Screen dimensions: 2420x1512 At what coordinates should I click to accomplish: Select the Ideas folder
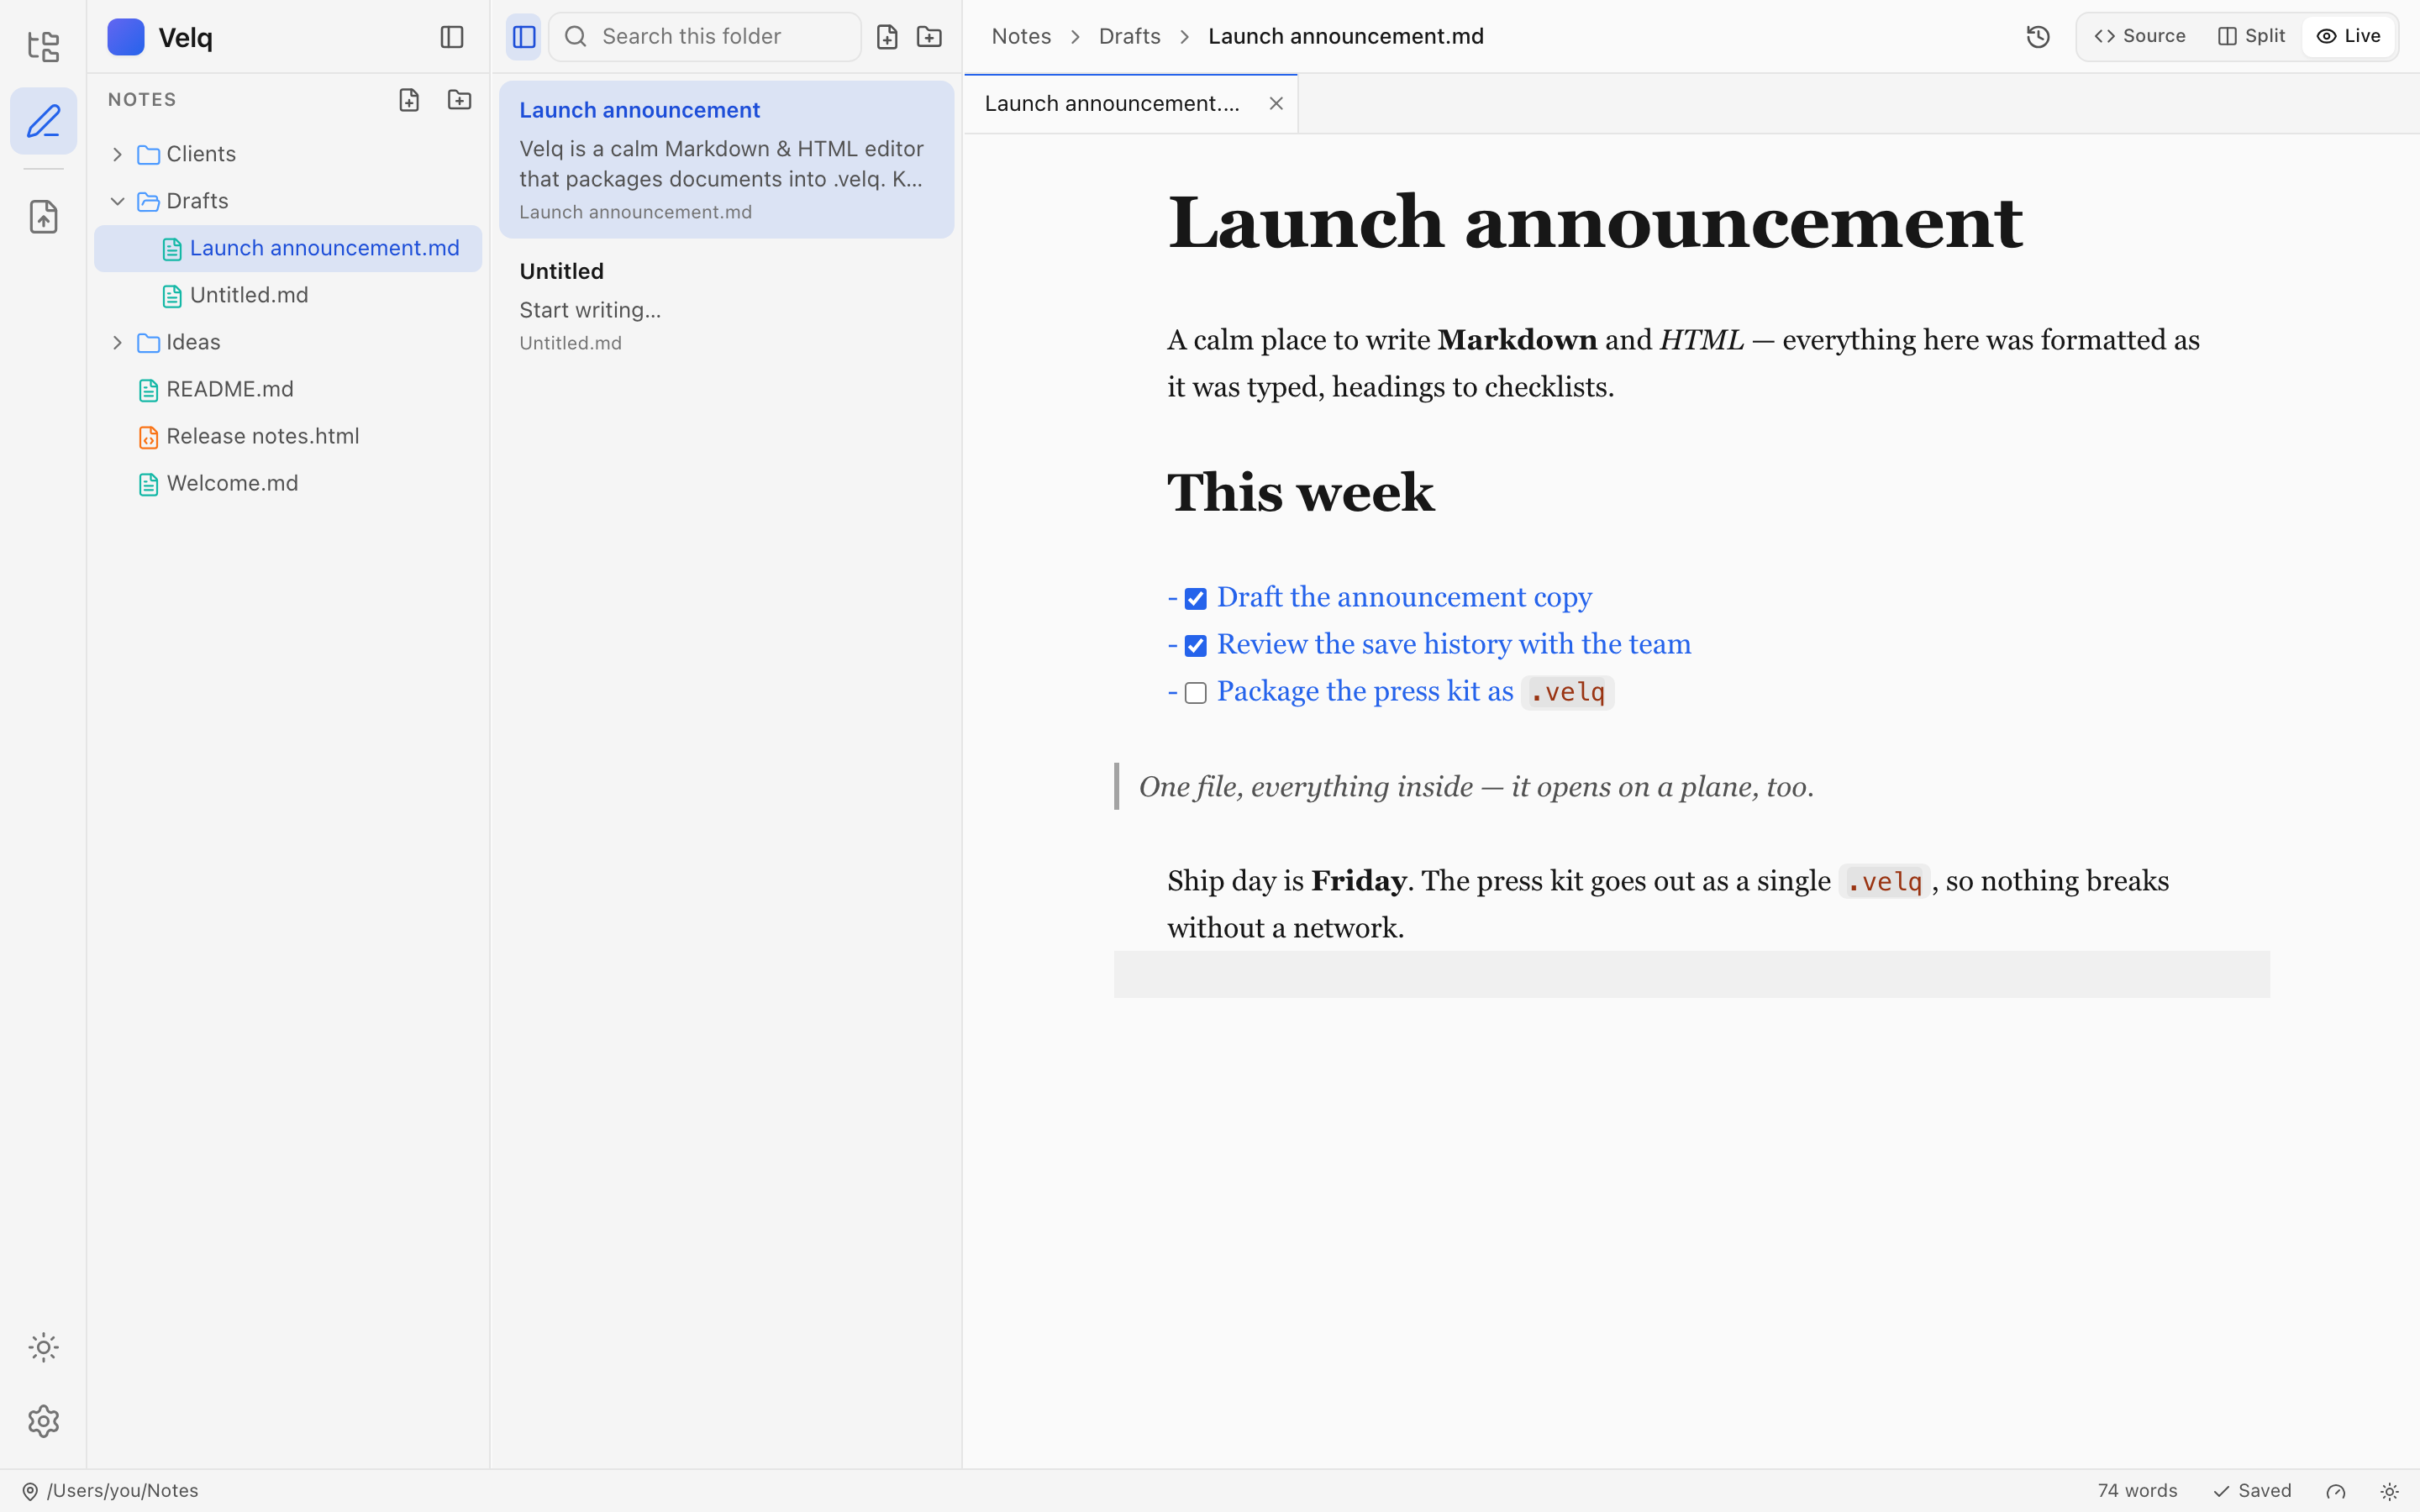[288, 342]
